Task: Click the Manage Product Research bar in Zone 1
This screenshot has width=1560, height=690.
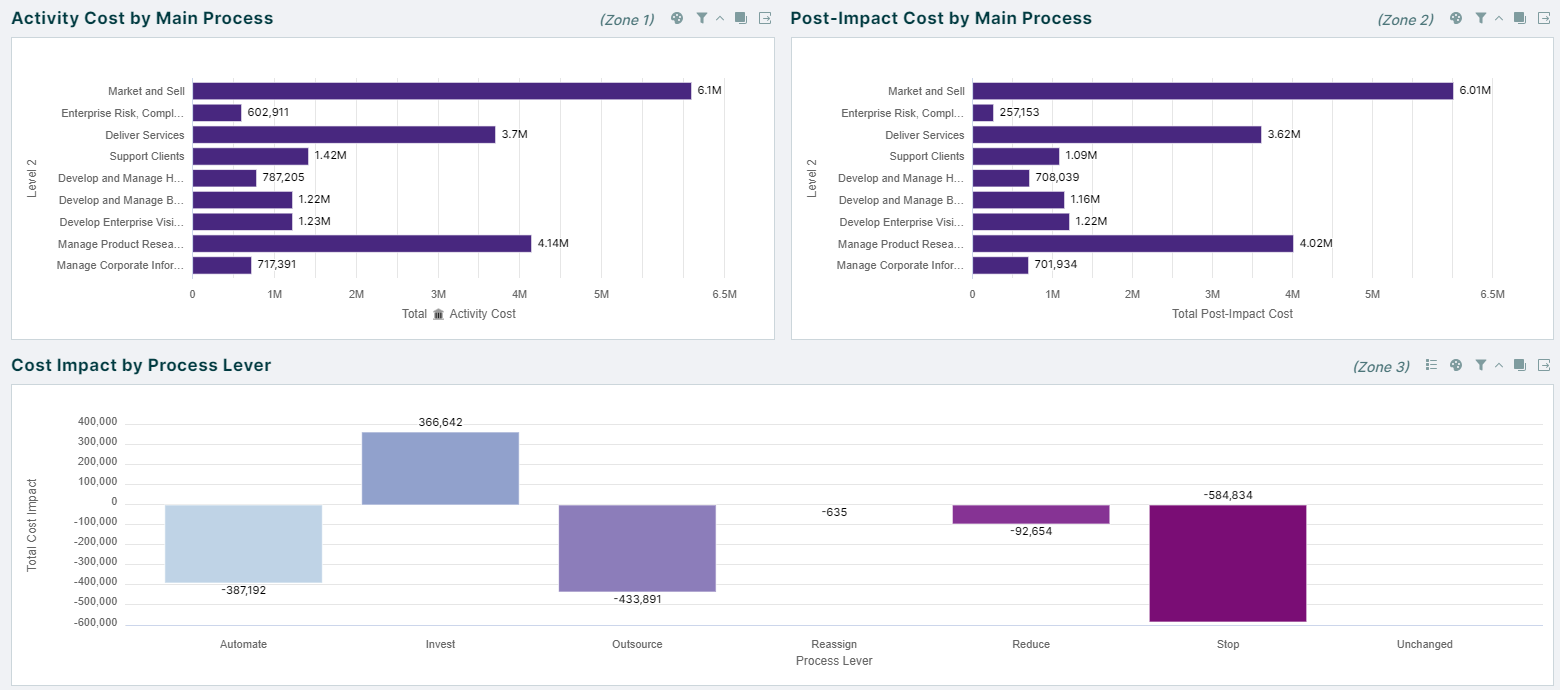Action: [361, 244]
